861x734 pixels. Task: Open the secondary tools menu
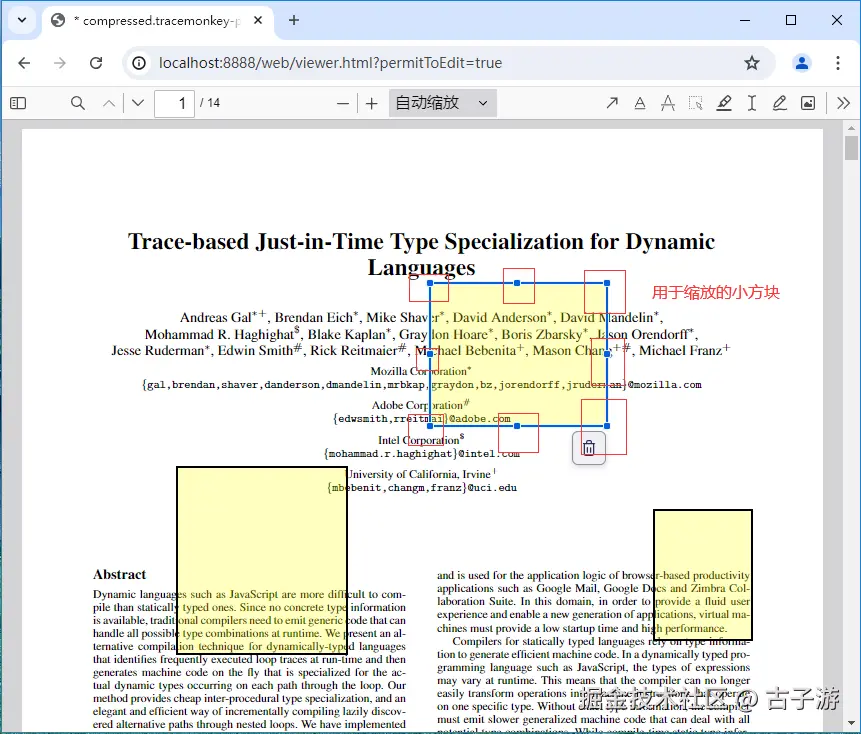[843, 103]
